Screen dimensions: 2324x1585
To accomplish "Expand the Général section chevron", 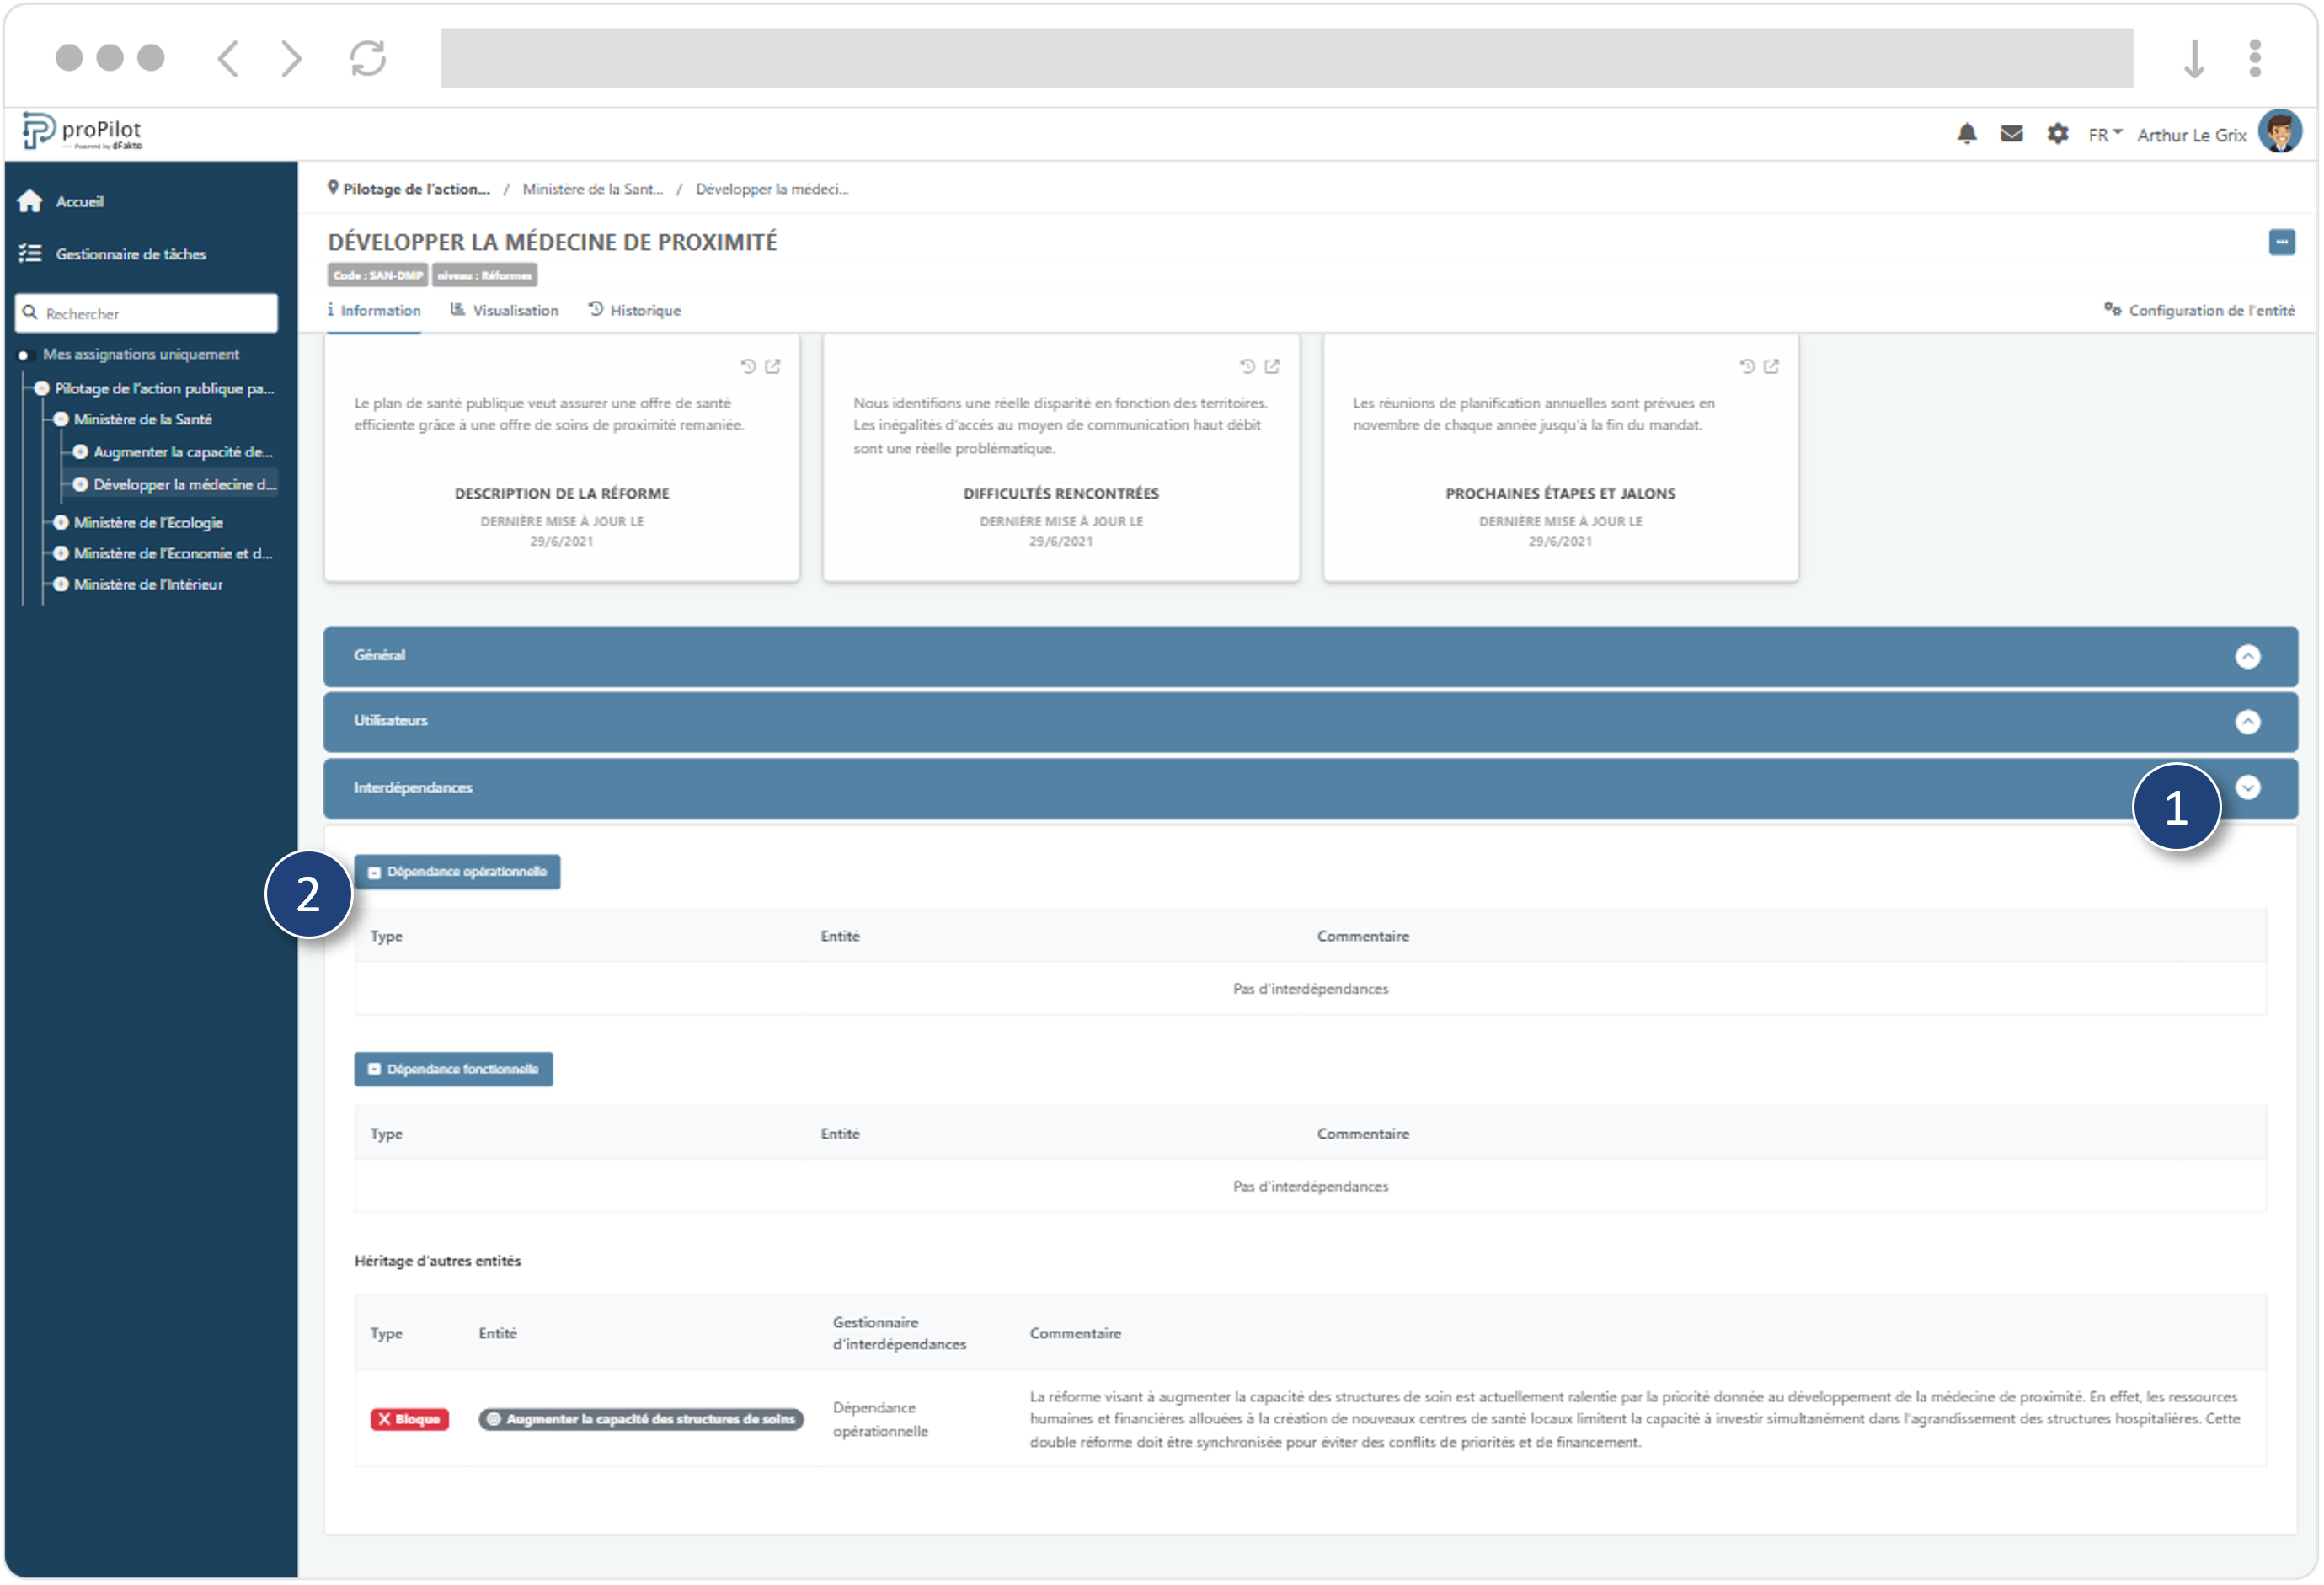I will pyautogui.click(x=2247, y=657).
